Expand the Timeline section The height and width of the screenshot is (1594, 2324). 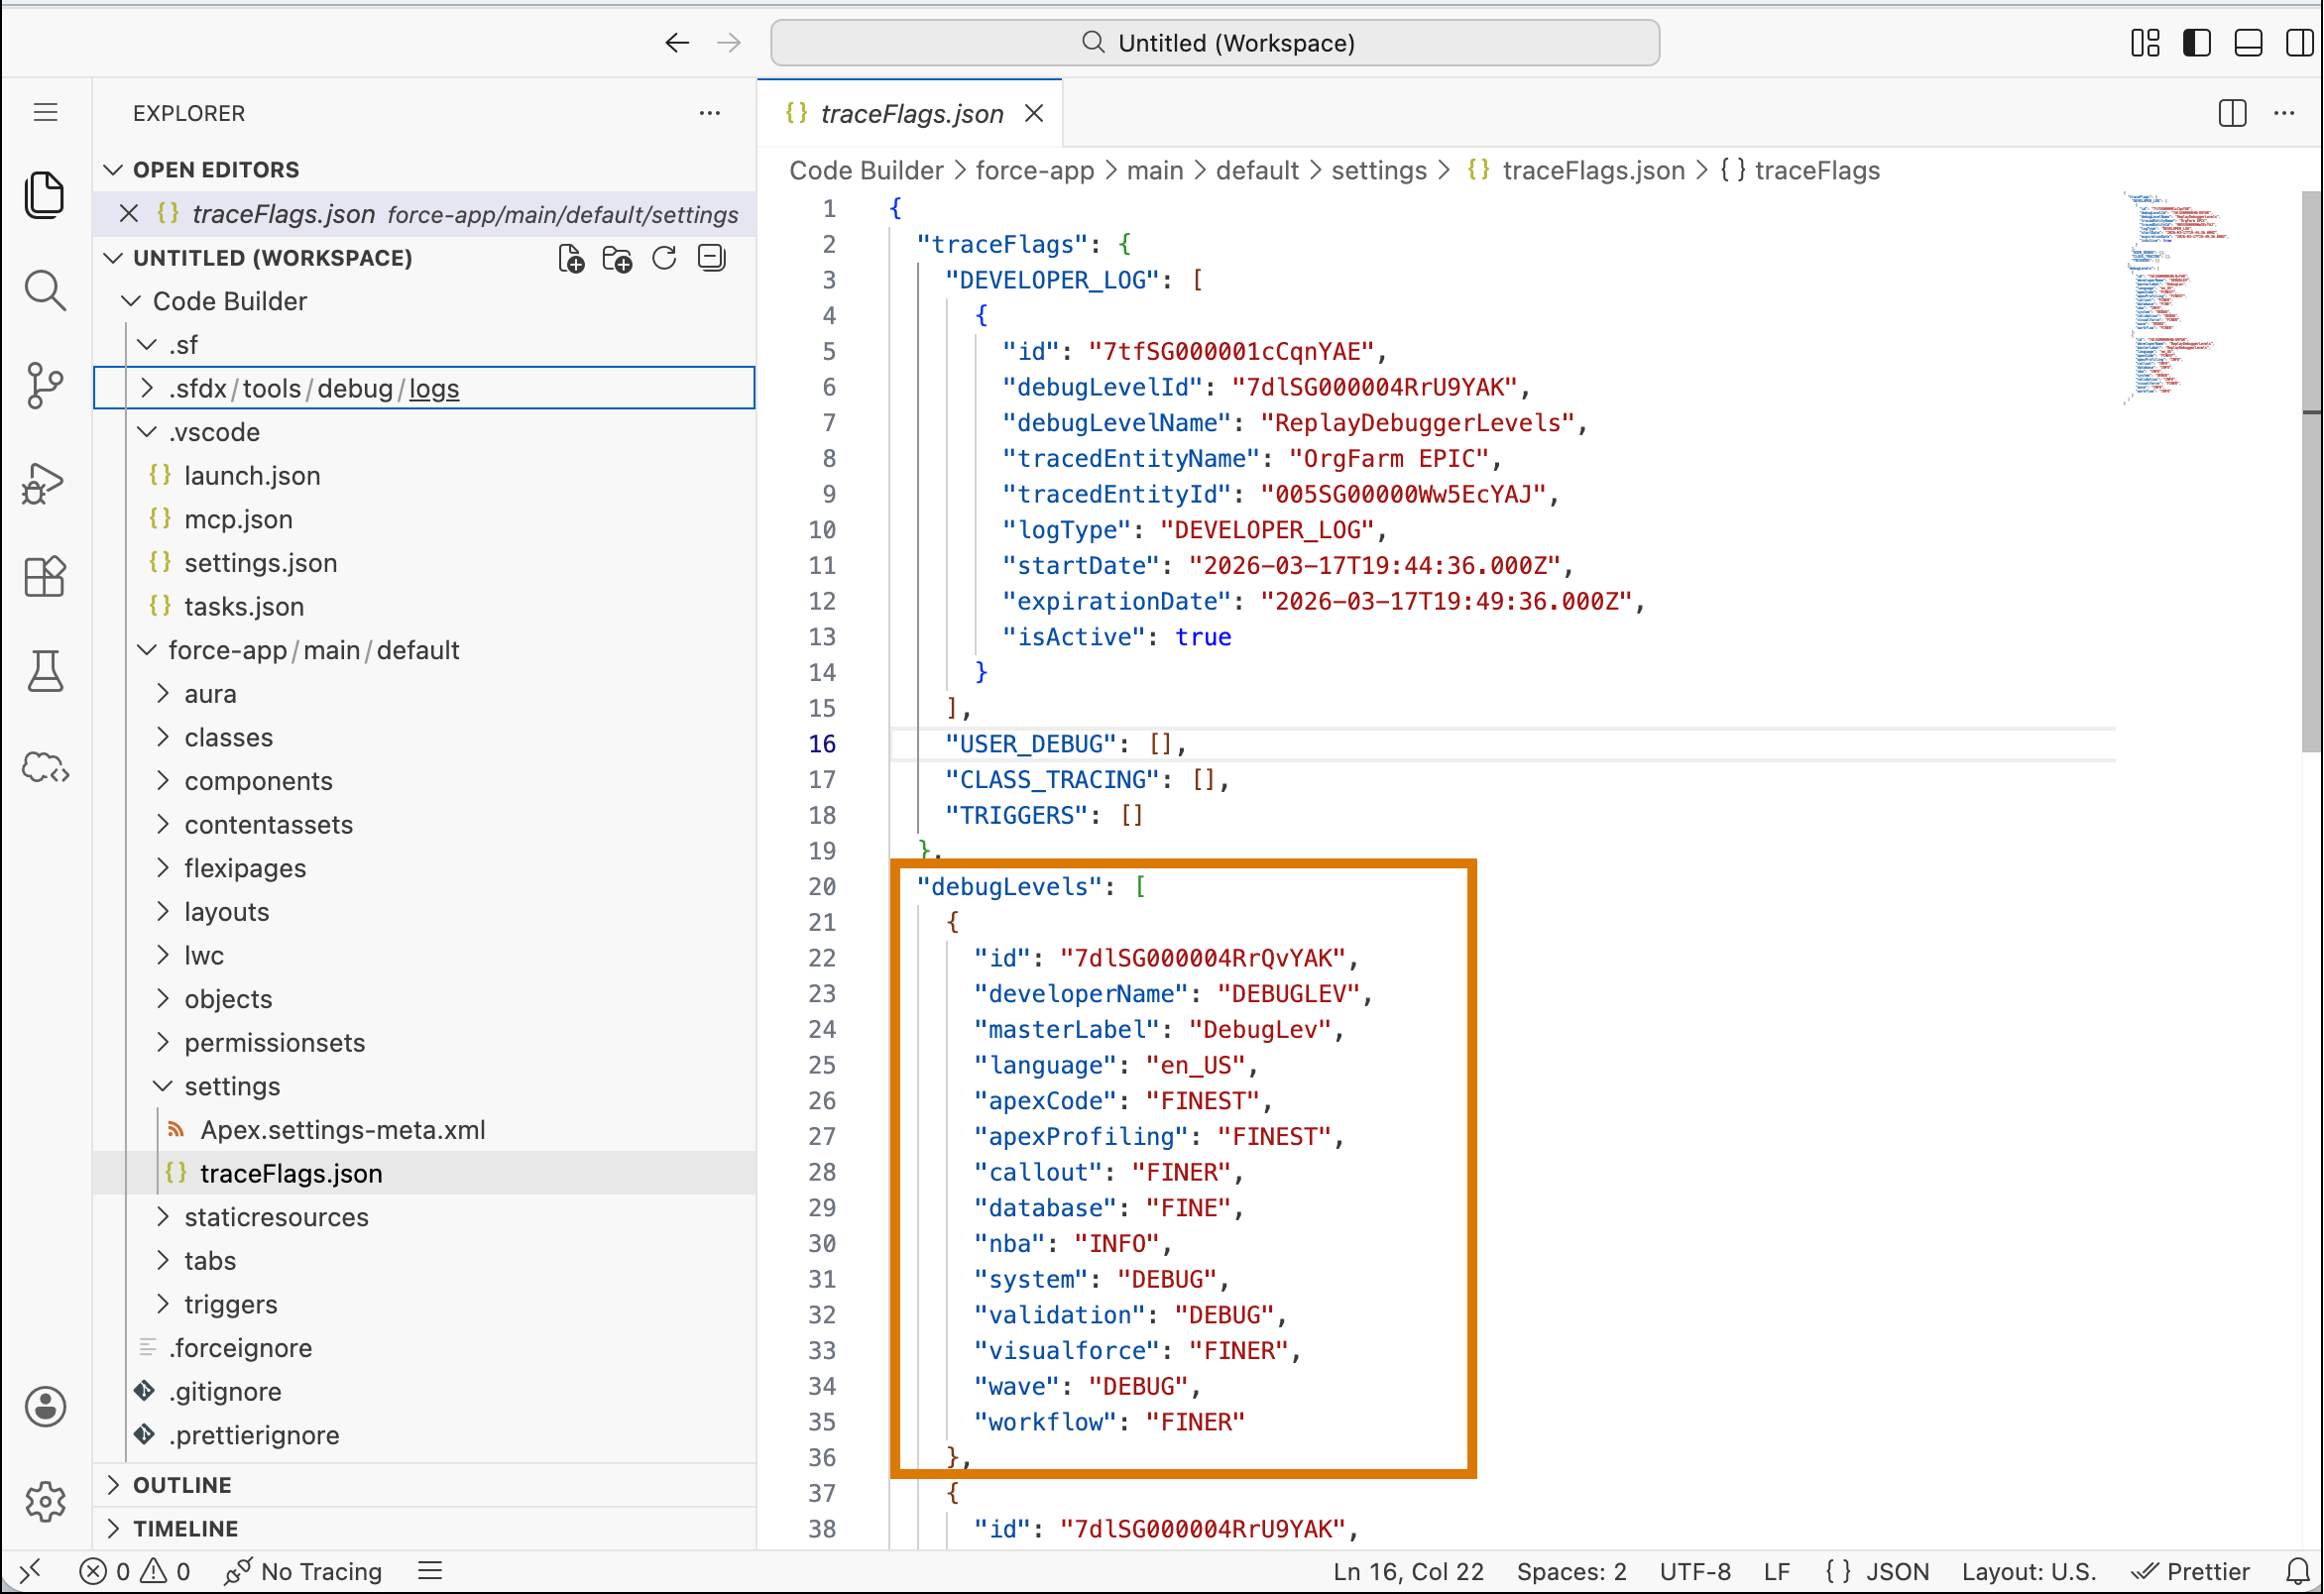coord(425,1529)
